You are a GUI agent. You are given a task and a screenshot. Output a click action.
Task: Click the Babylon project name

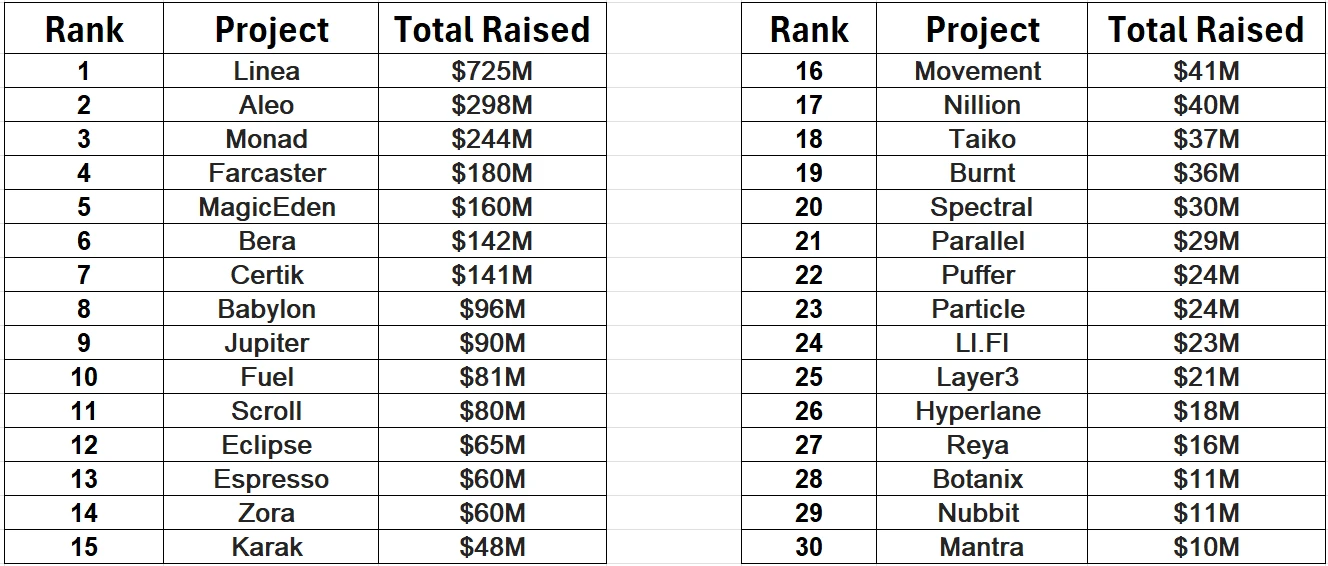pos(267,310)
